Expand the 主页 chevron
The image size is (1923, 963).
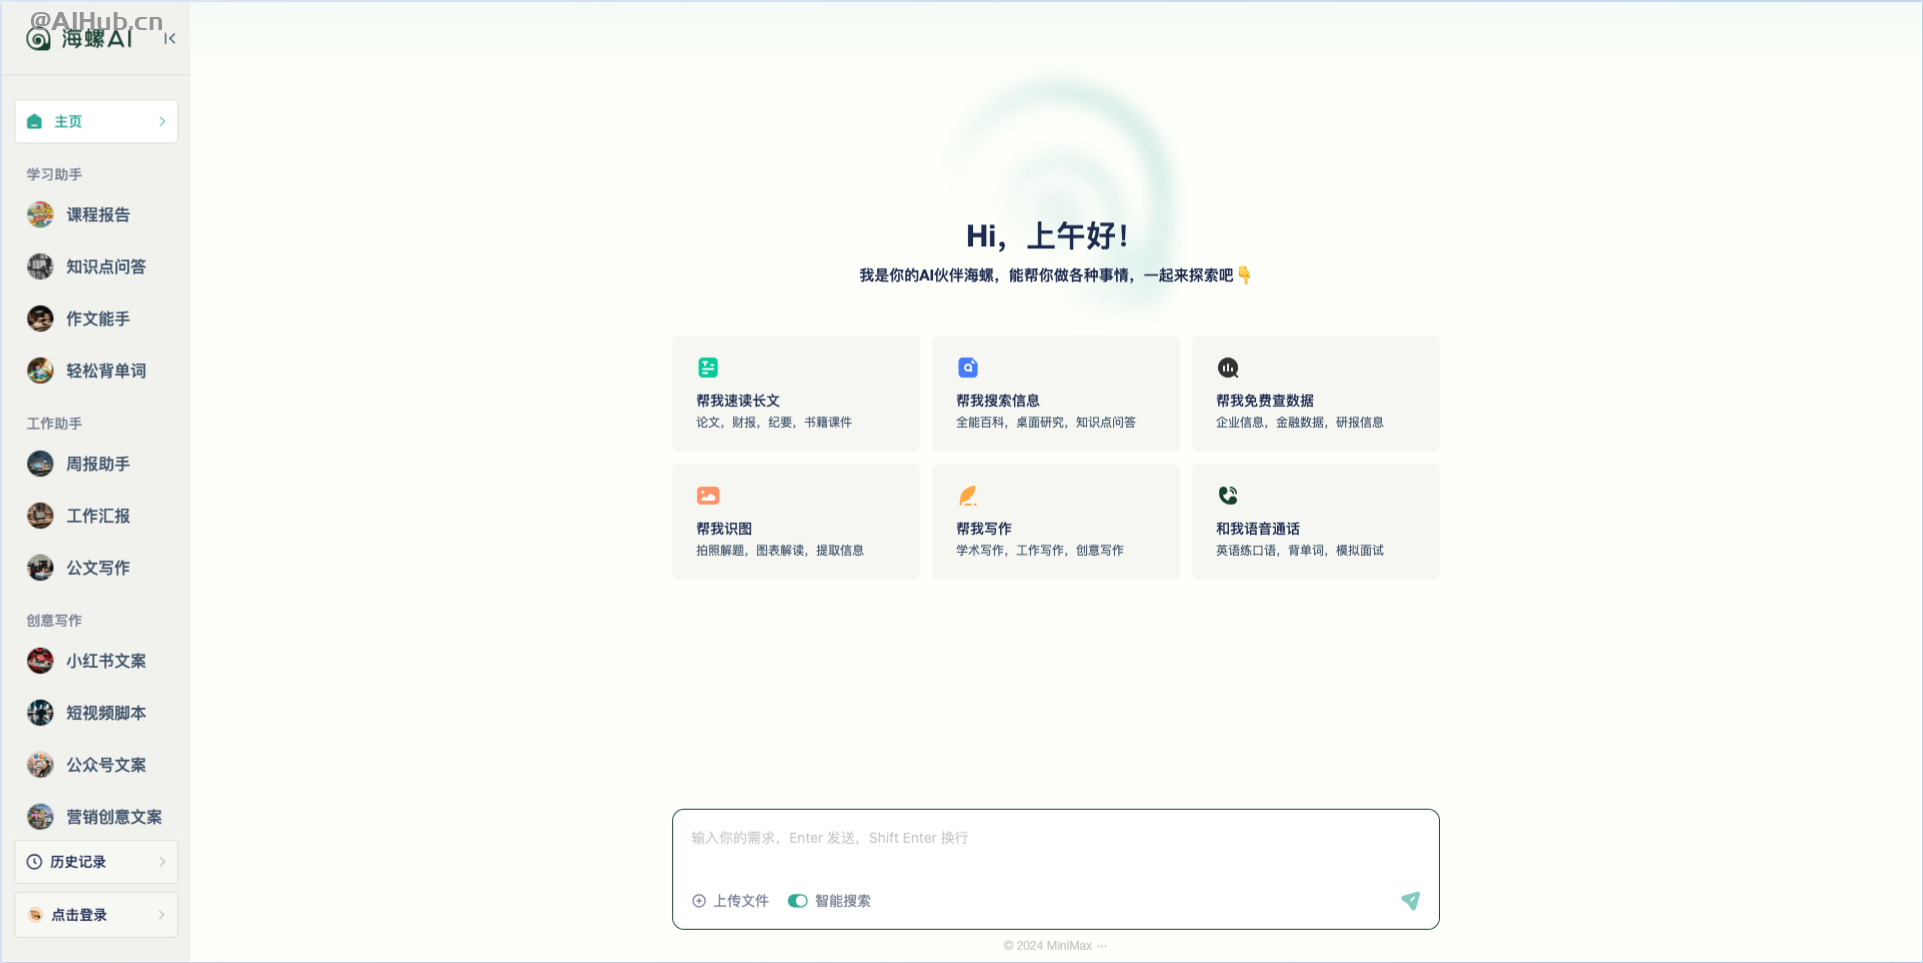pos(163,121)
